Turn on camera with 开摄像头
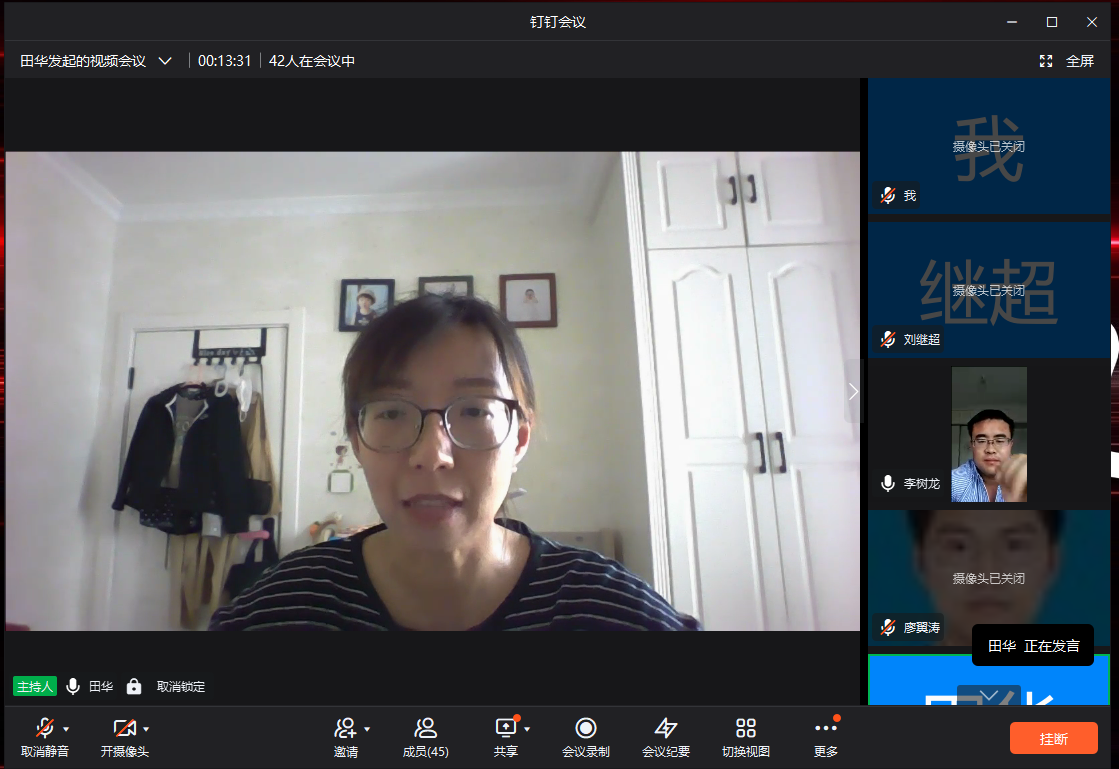The width and height of the screenshot is (1119, 769). [x=124, y=728]
